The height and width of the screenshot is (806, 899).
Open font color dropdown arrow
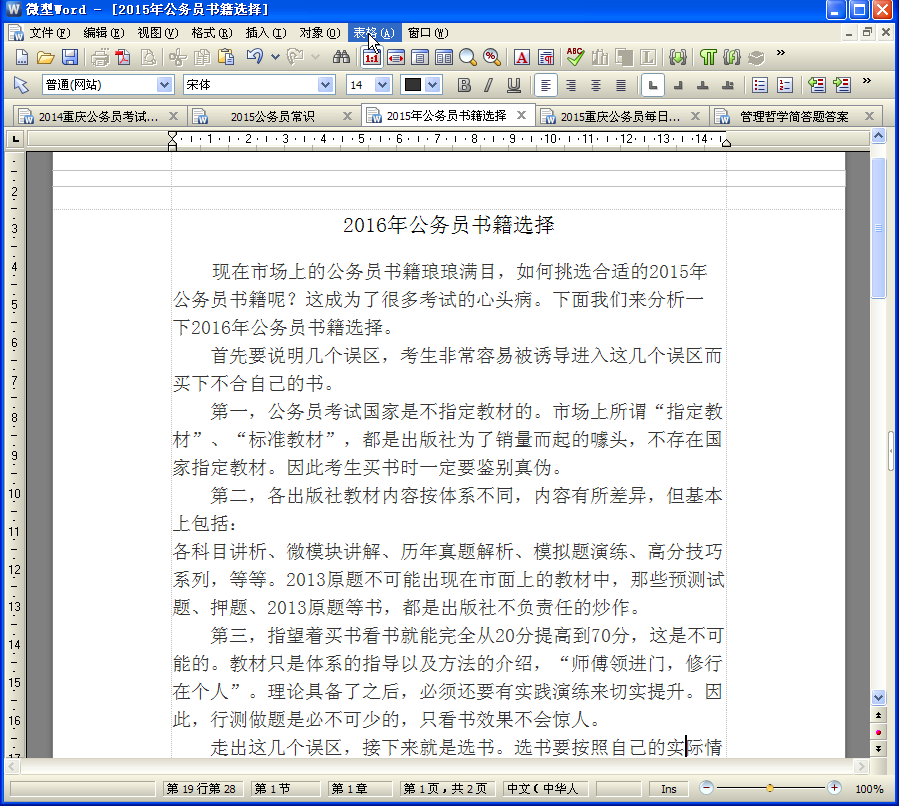pos(433,85)
